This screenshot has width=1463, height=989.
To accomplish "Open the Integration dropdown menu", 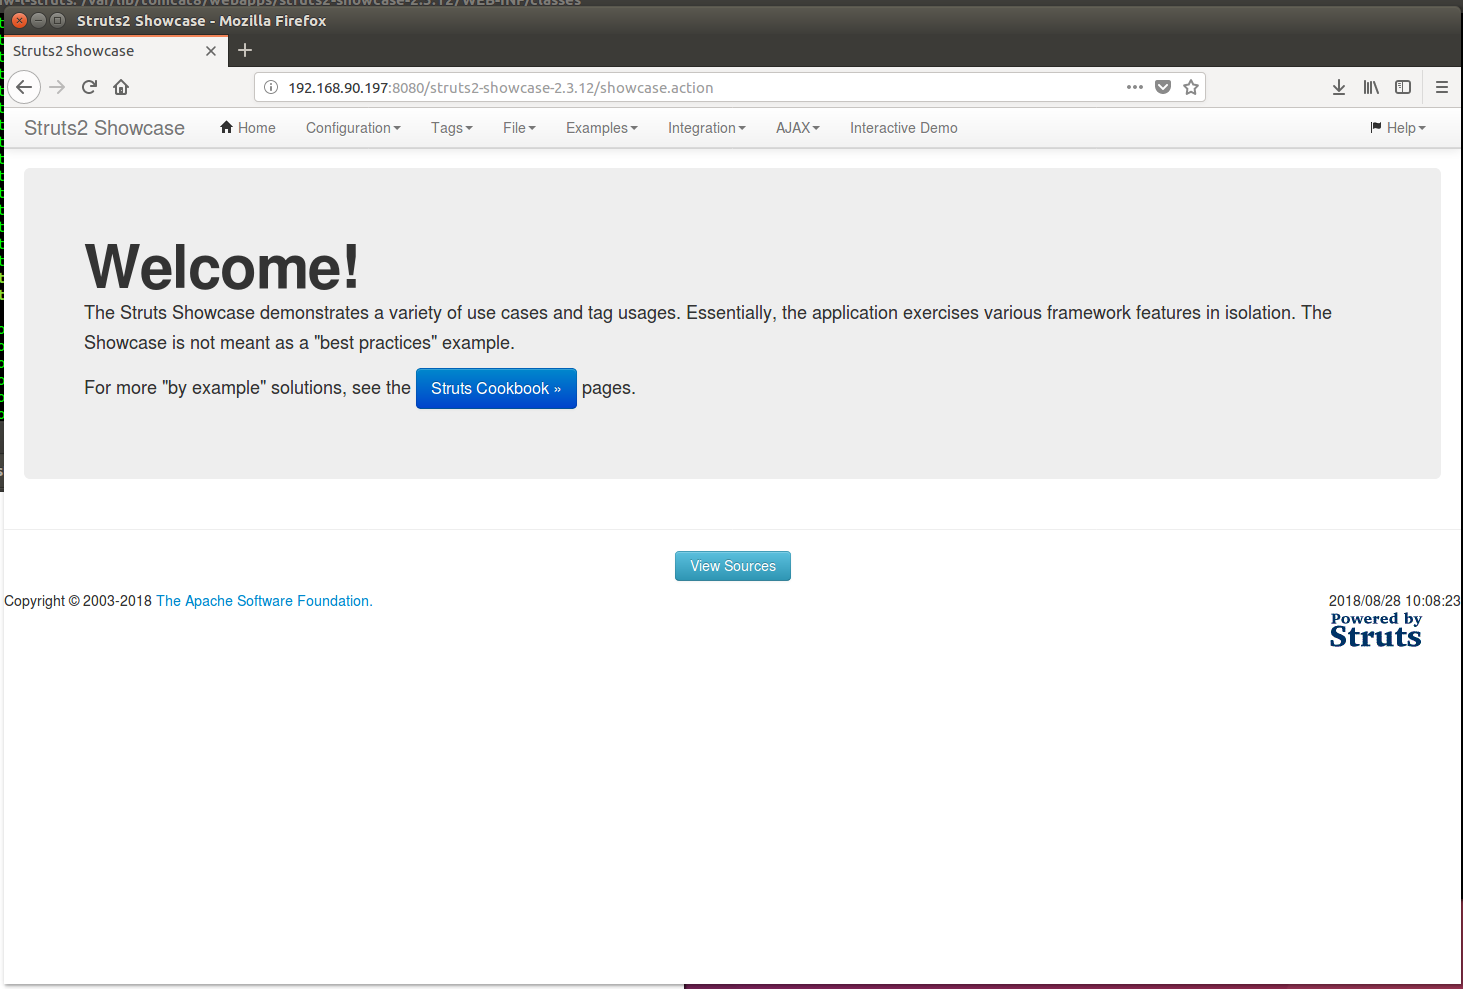I will click(x=707, y=128).
